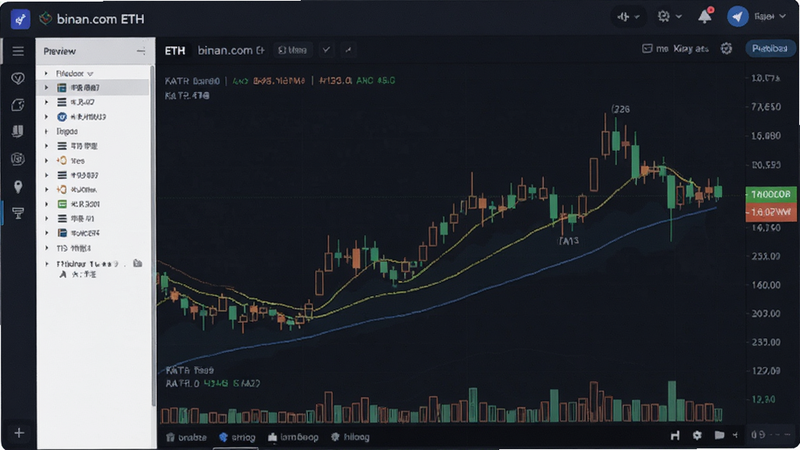The width and height of the screenshot is (800, 450).
Task: Click the gear icon in bottom chart bar
Action: tap(697, 435)
